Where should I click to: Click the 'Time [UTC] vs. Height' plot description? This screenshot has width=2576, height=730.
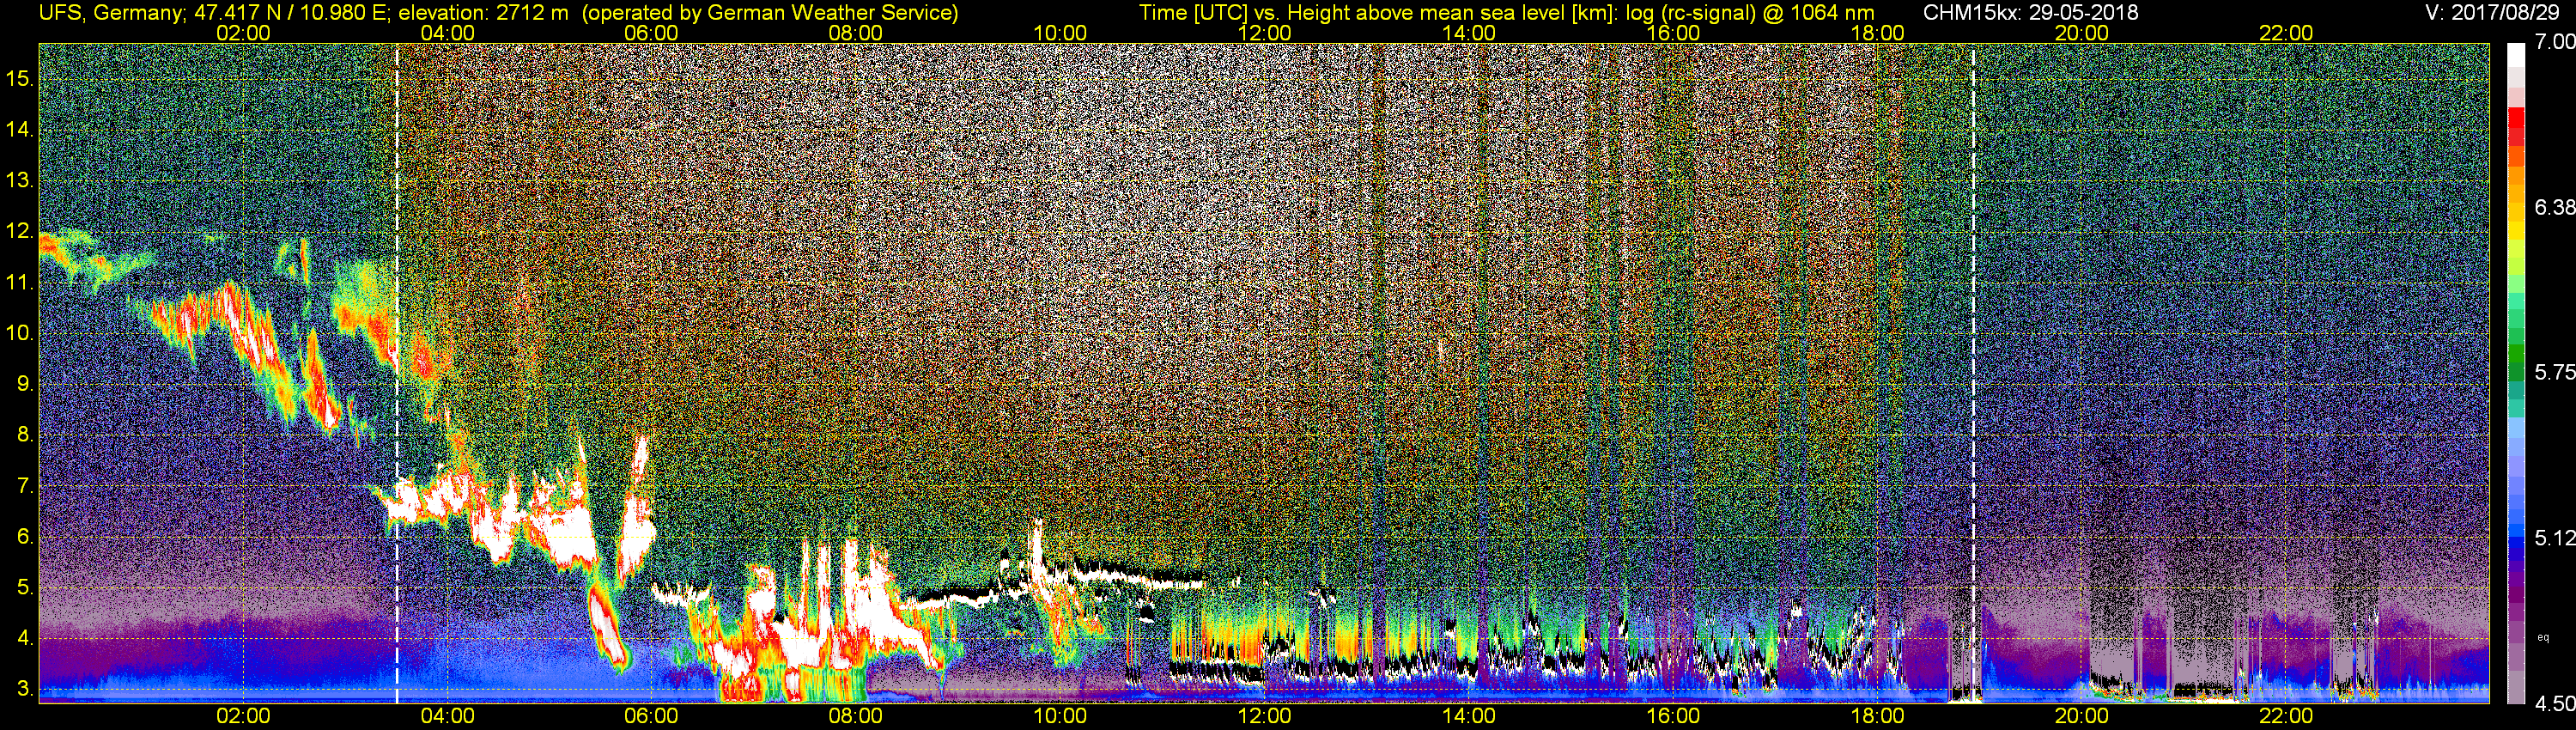tap(1507, 13)
